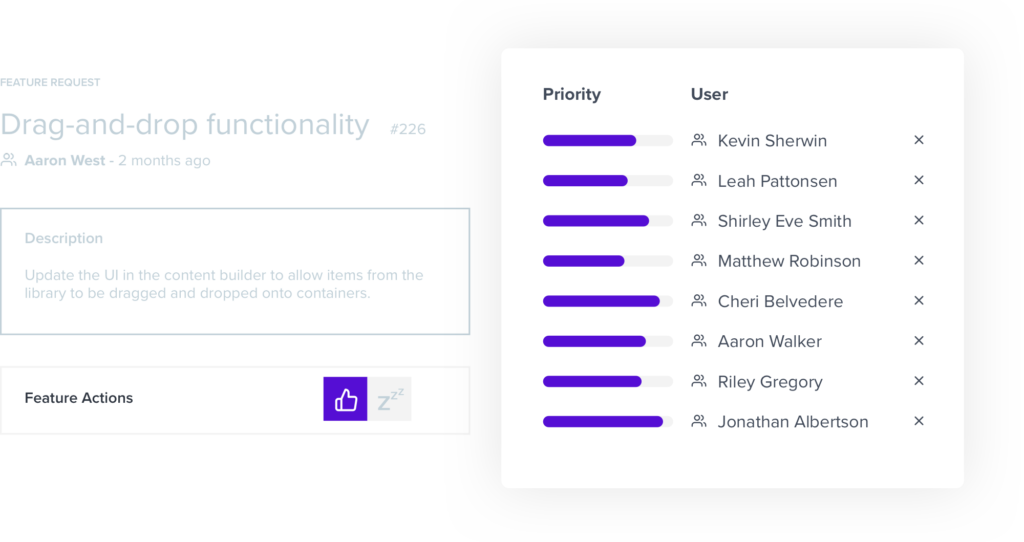The image size is (1024, 542).
Task: Click the X beside Jonathan Albertson
Action: click(x=919, y=421)
